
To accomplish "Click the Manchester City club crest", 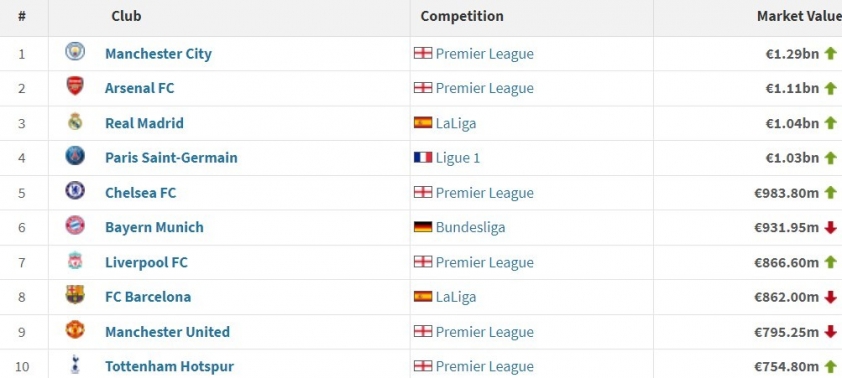I will [x=75, y=52].
